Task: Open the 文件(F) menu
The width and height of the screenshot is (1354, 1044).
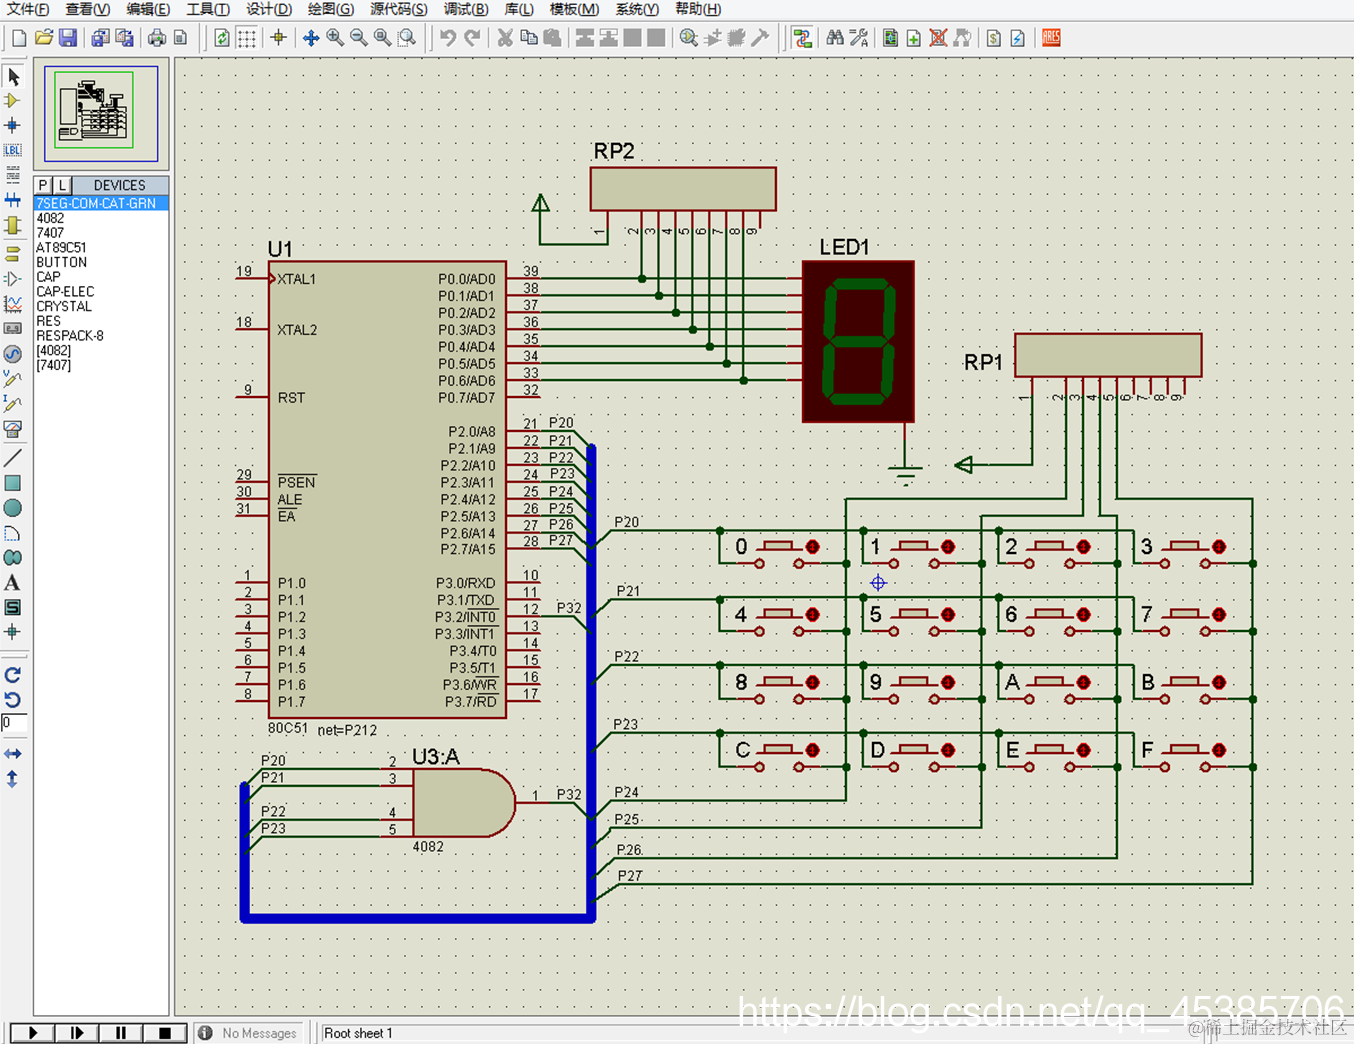Action: pyautogui.click(x=28, y=9)
